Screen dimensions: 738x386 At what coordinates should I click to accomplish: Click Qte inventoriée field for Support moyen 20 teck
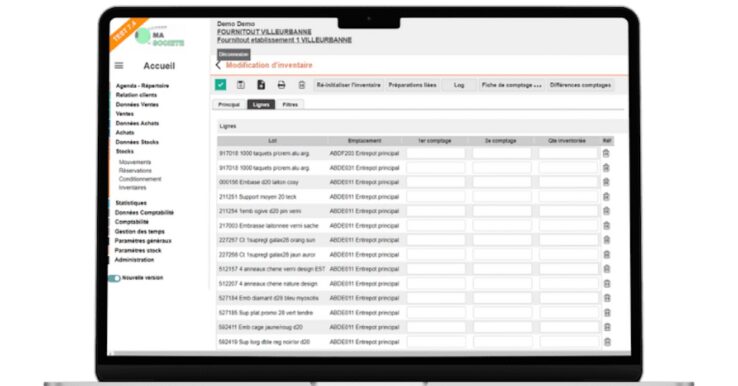click(568, 197)
